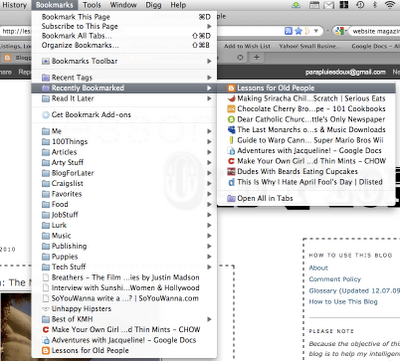The image size is (400, 361).
Task: Open the Tech Stuff bookmark folder
Action: pos(124,267)
